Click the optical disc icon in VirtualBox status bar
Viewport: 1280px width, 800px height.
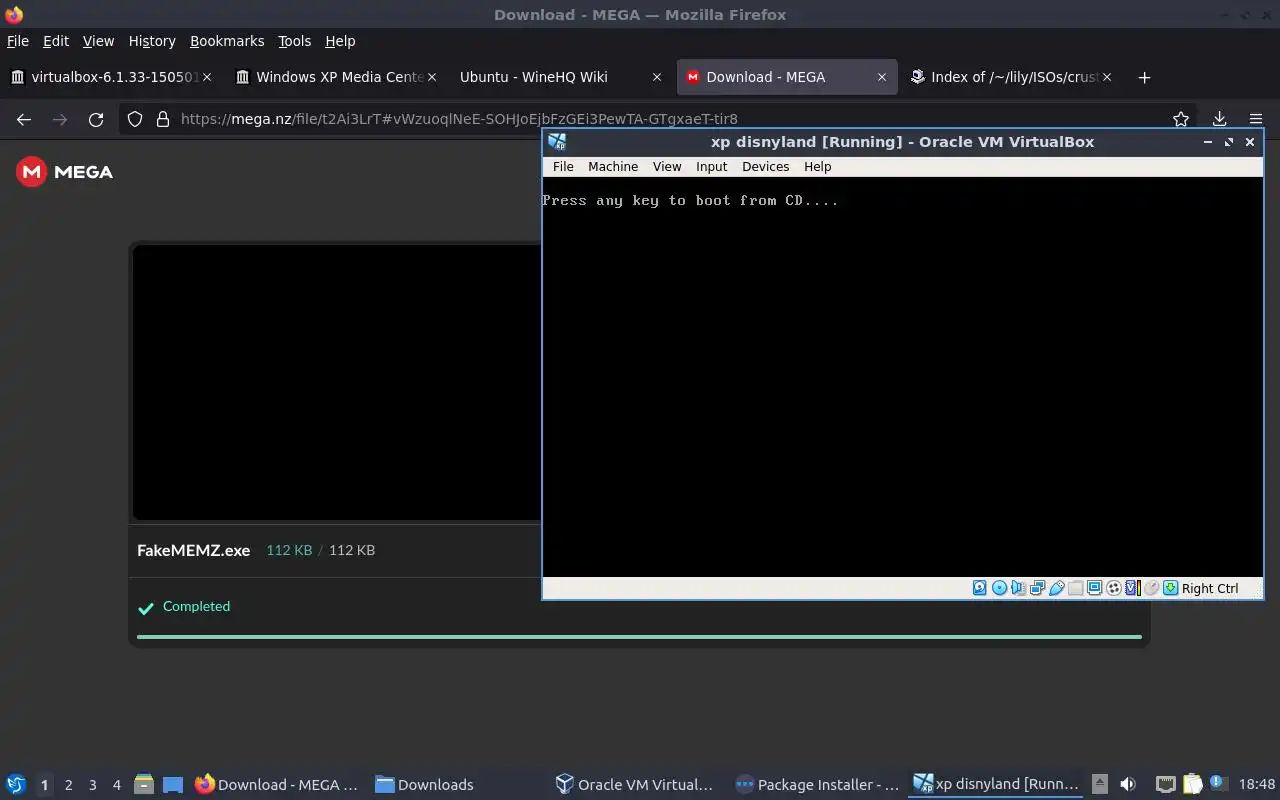999,588
